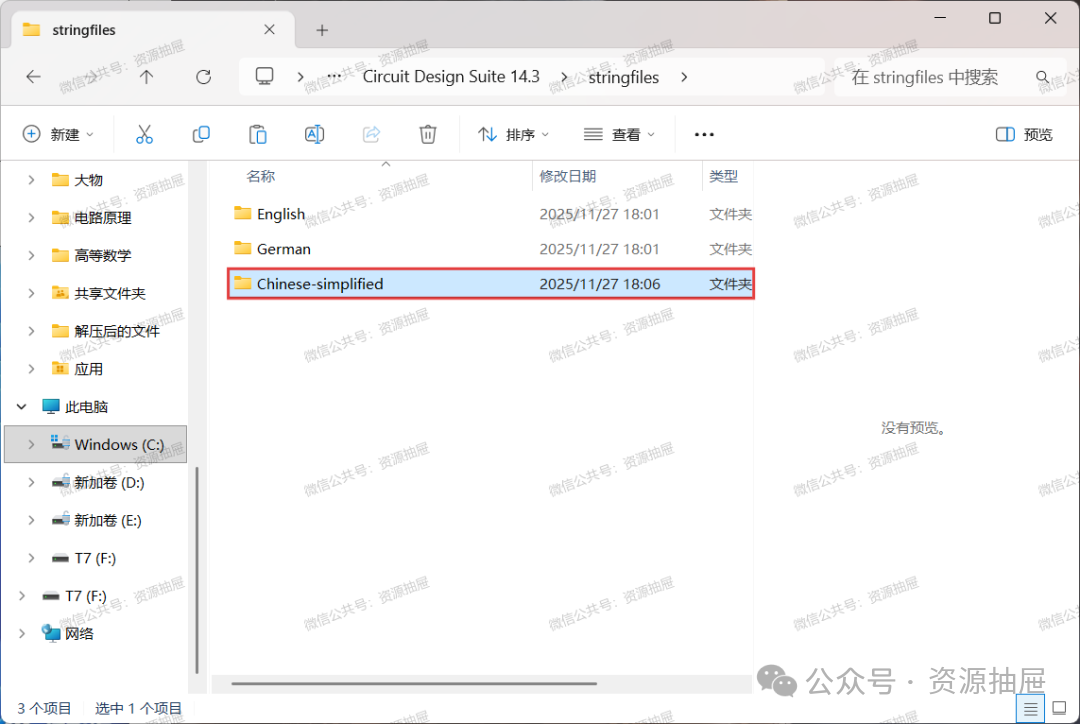Click the German folder icon

[242, 248]
